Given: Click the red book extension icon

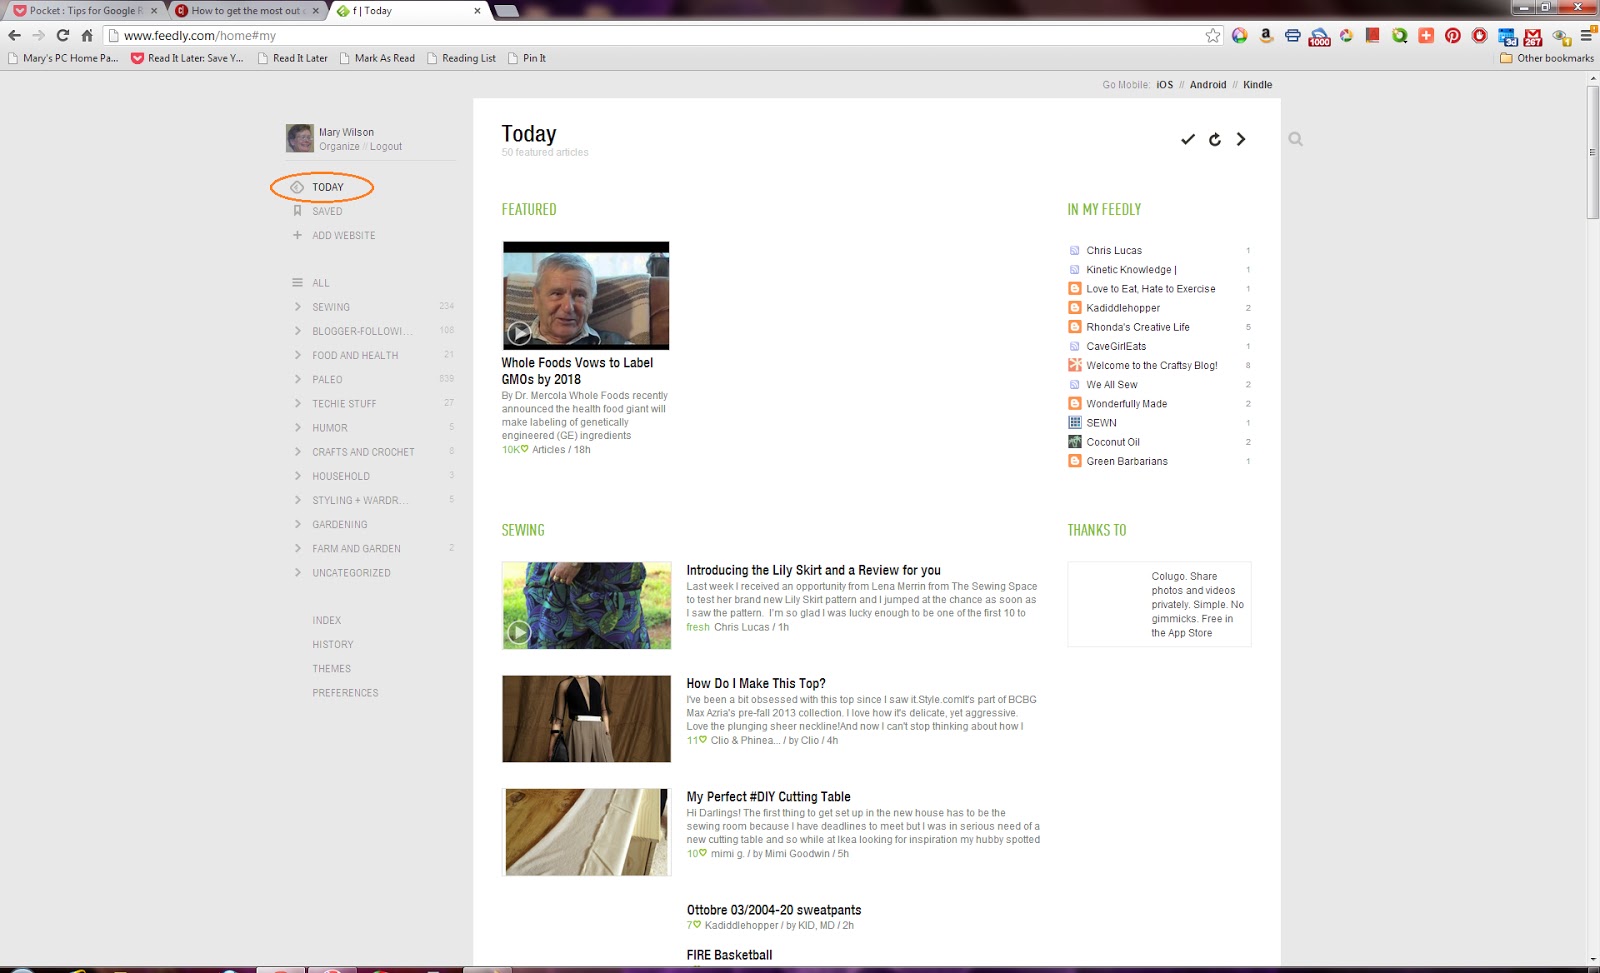Looking at the screenshot, I should 1372,35.
